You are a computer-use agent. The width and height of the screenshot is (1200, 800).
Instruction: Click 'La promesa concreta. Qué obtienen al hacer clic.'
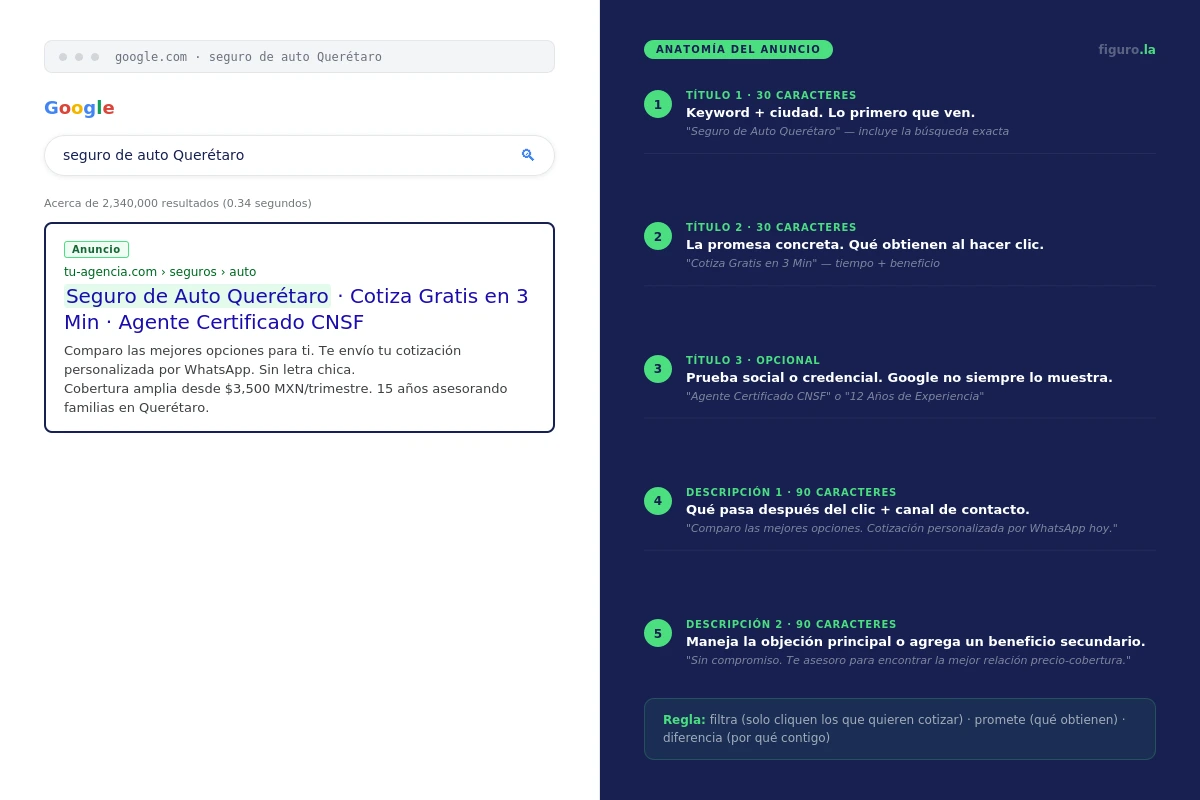click(865, 245)
